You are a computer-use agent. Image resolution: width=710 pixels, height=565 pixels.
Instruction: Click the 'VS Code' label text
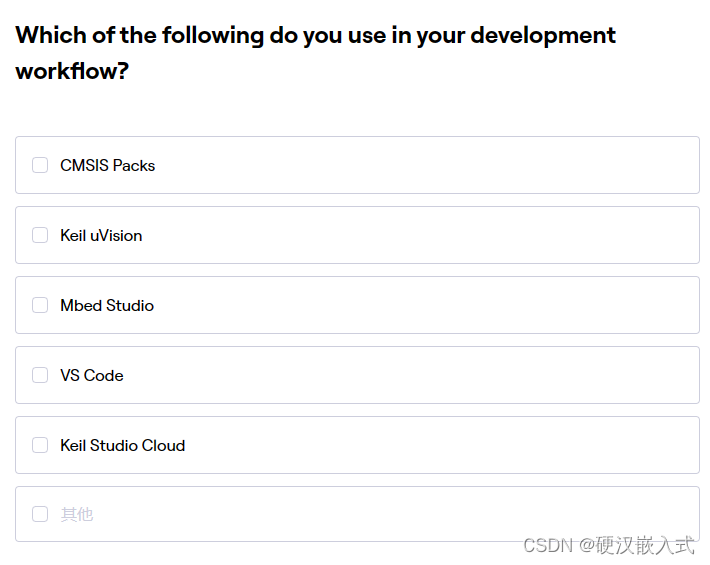tap(92, 375)
